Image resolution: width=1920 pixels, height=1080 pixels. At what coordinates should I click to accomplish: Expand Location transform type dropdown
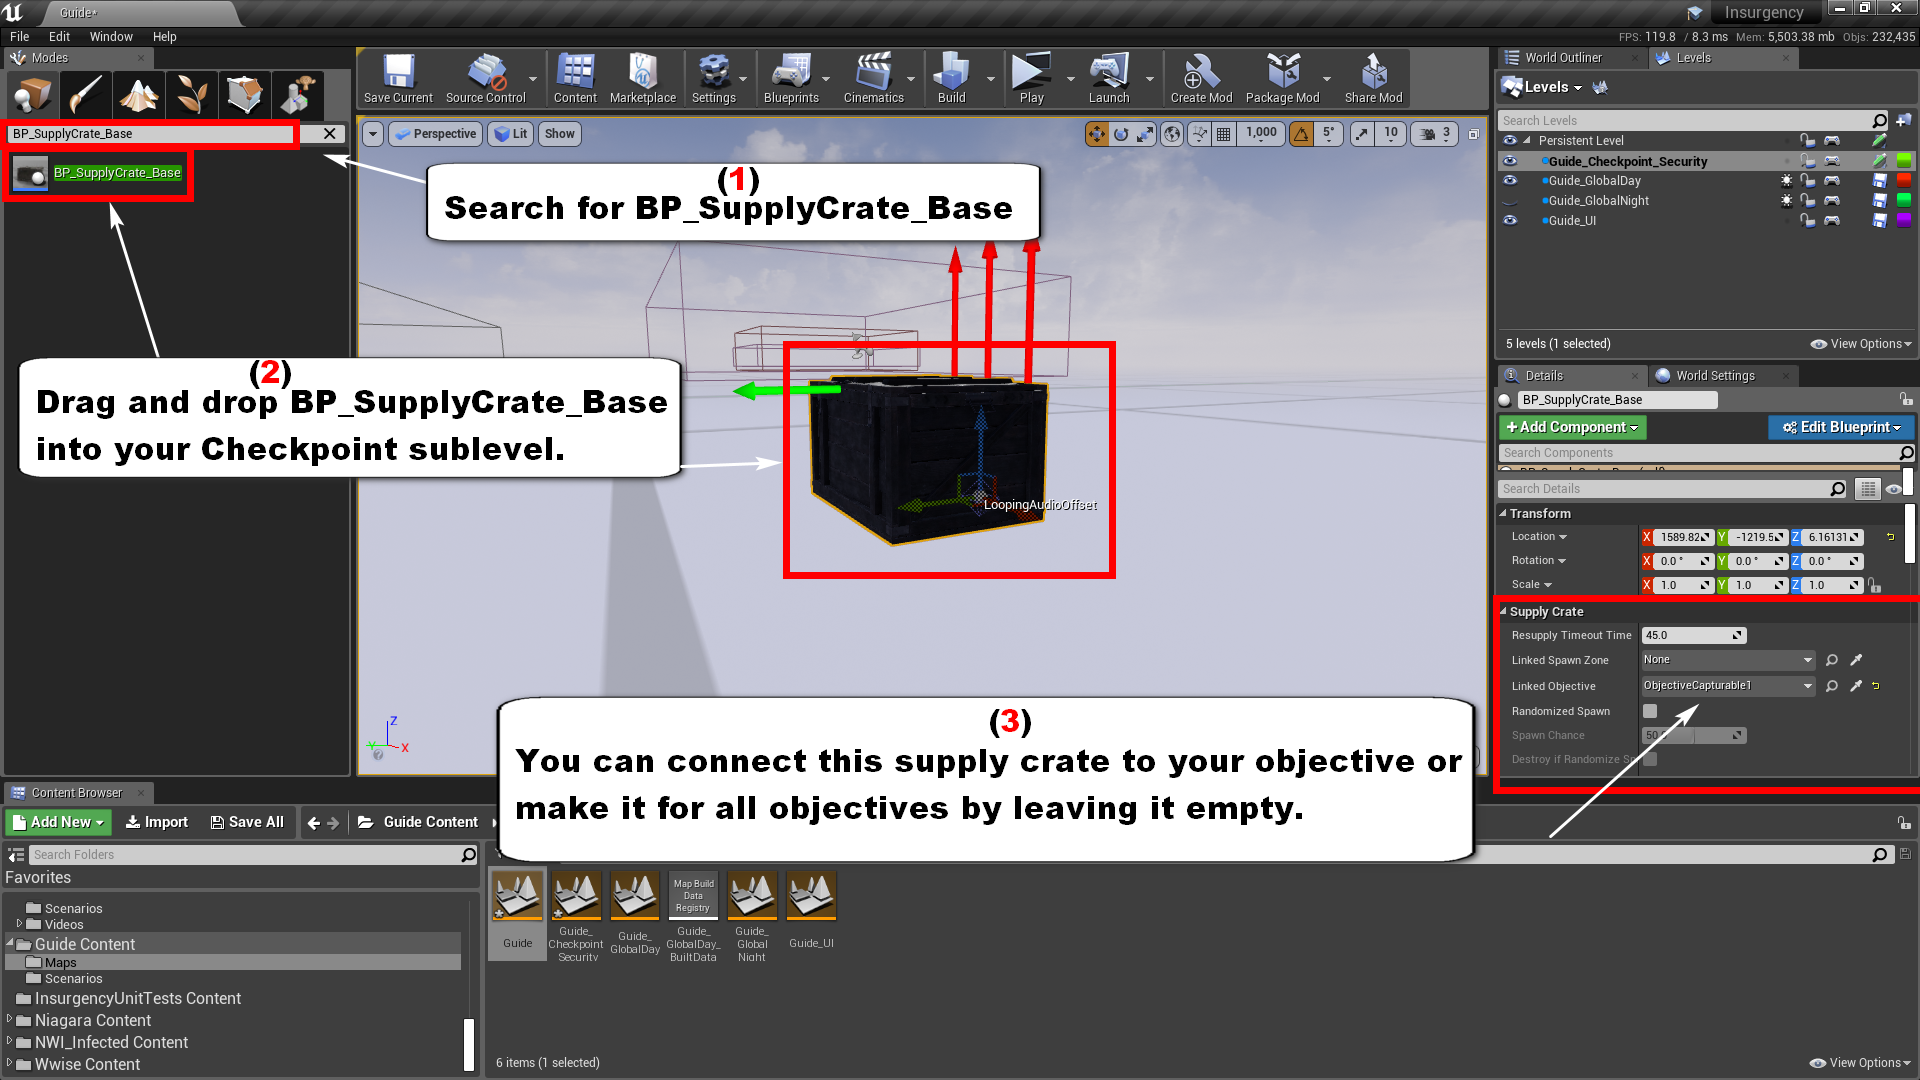point(1540,537)
